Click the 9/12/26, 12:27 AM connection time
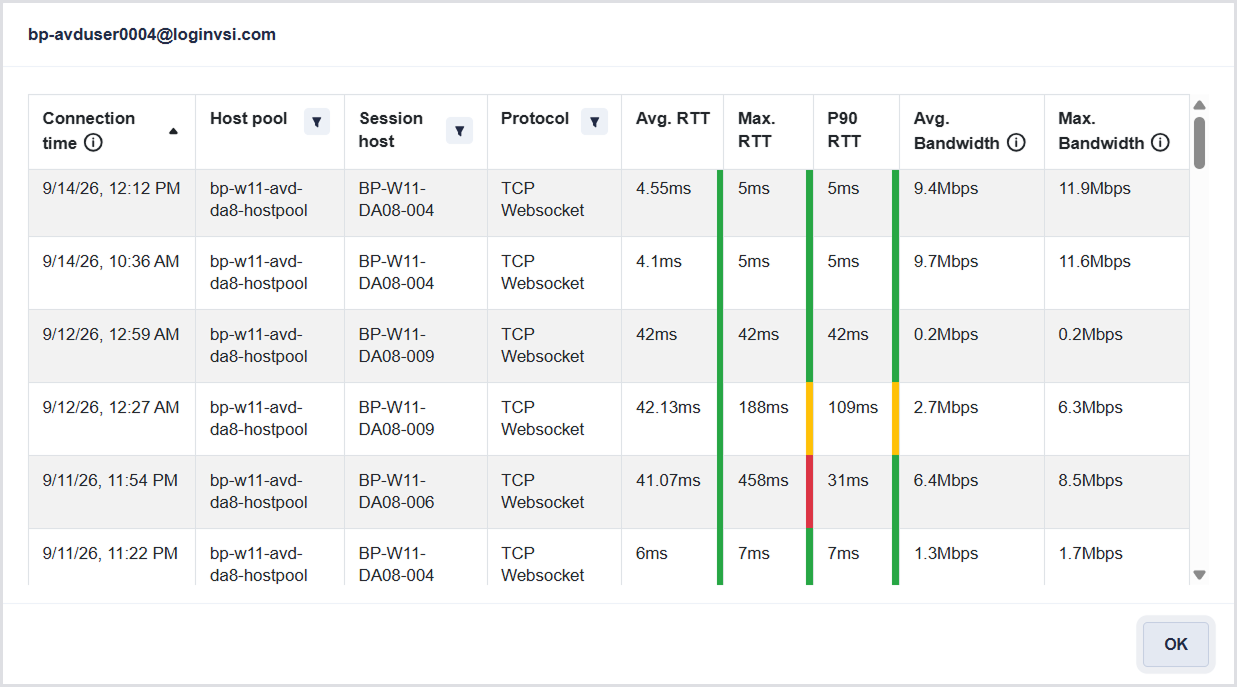Image resolution: width=1237 pixels, height=687 pixels. (x=111, y=408)
